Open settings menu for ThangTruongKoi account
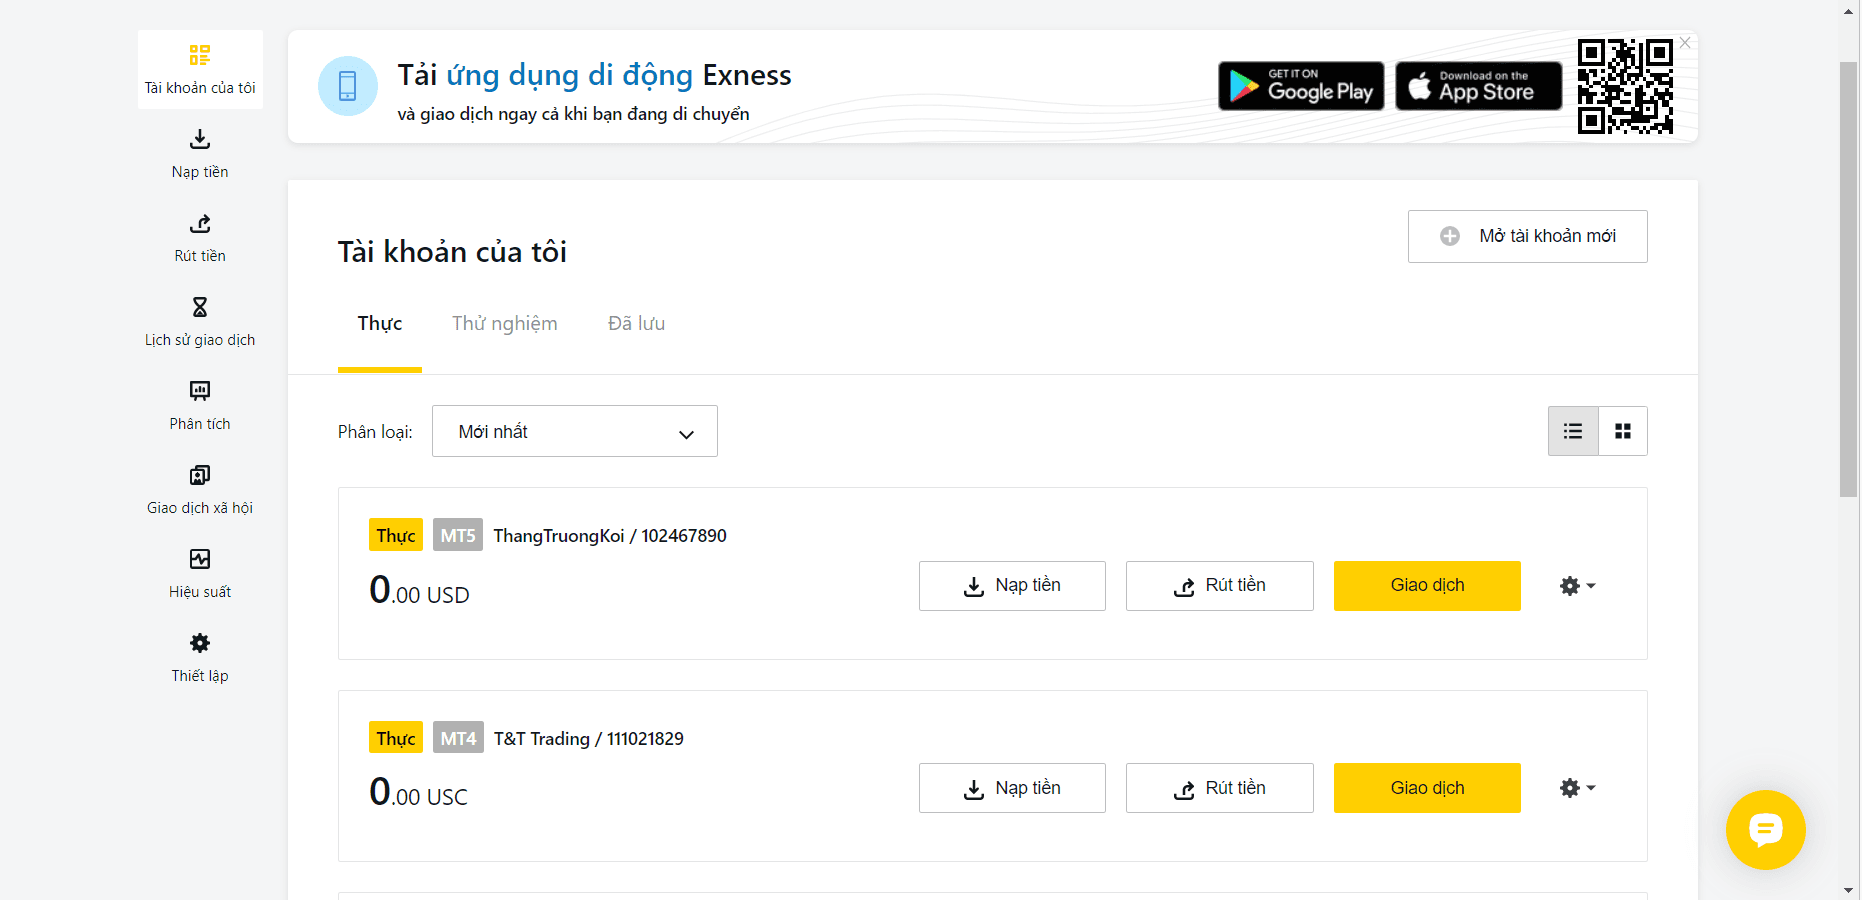Viewport: 1862px width, 900px height. (1578, 586)
